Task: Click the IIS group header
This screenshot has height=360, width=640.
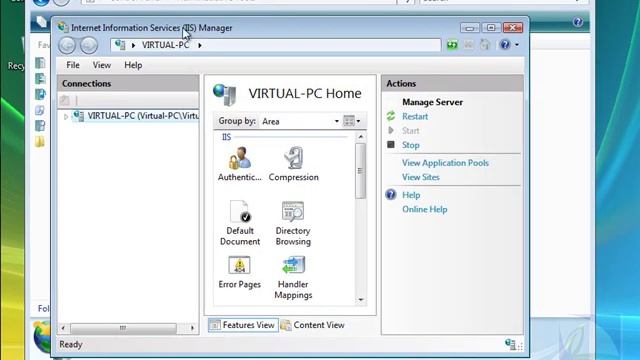Action: tap(226, 137)
